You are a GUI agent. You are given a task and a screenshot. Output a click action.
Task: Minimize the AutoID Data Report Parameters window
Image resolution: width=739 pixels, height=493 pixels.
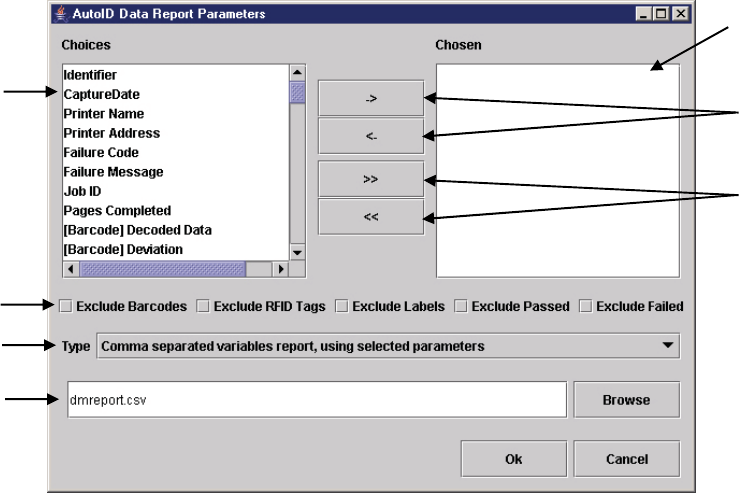click(x=643, y=14)
